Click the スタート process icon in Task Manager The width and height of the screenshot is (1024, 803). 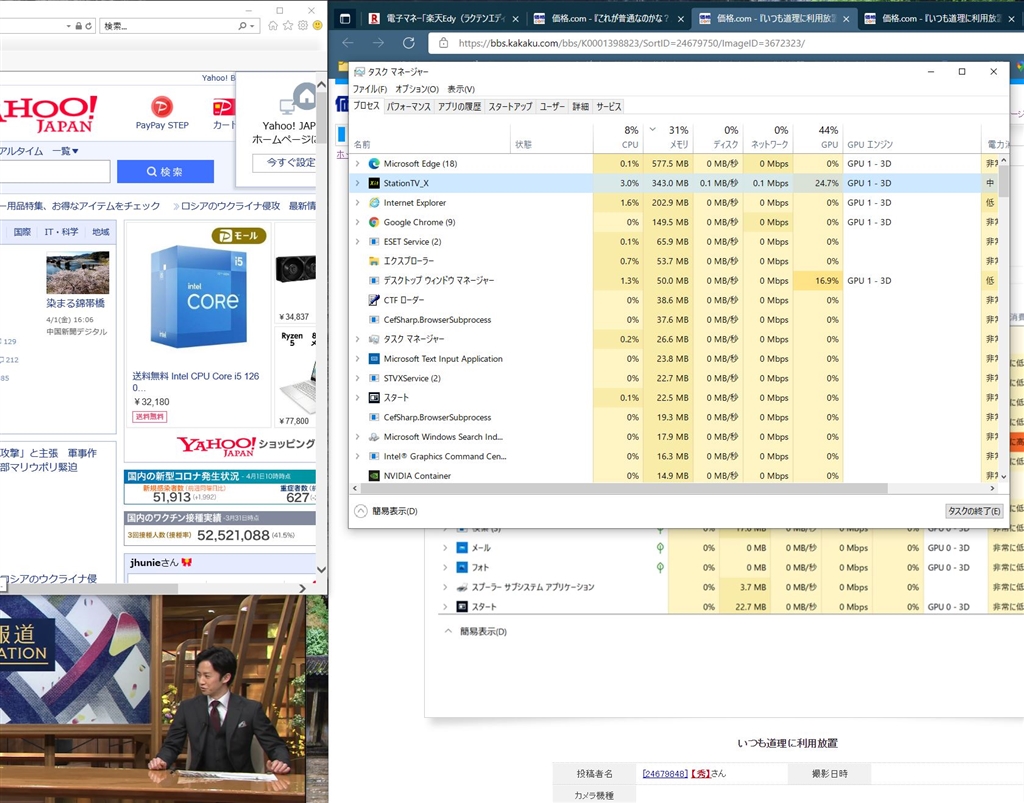(x=374, y=398)
